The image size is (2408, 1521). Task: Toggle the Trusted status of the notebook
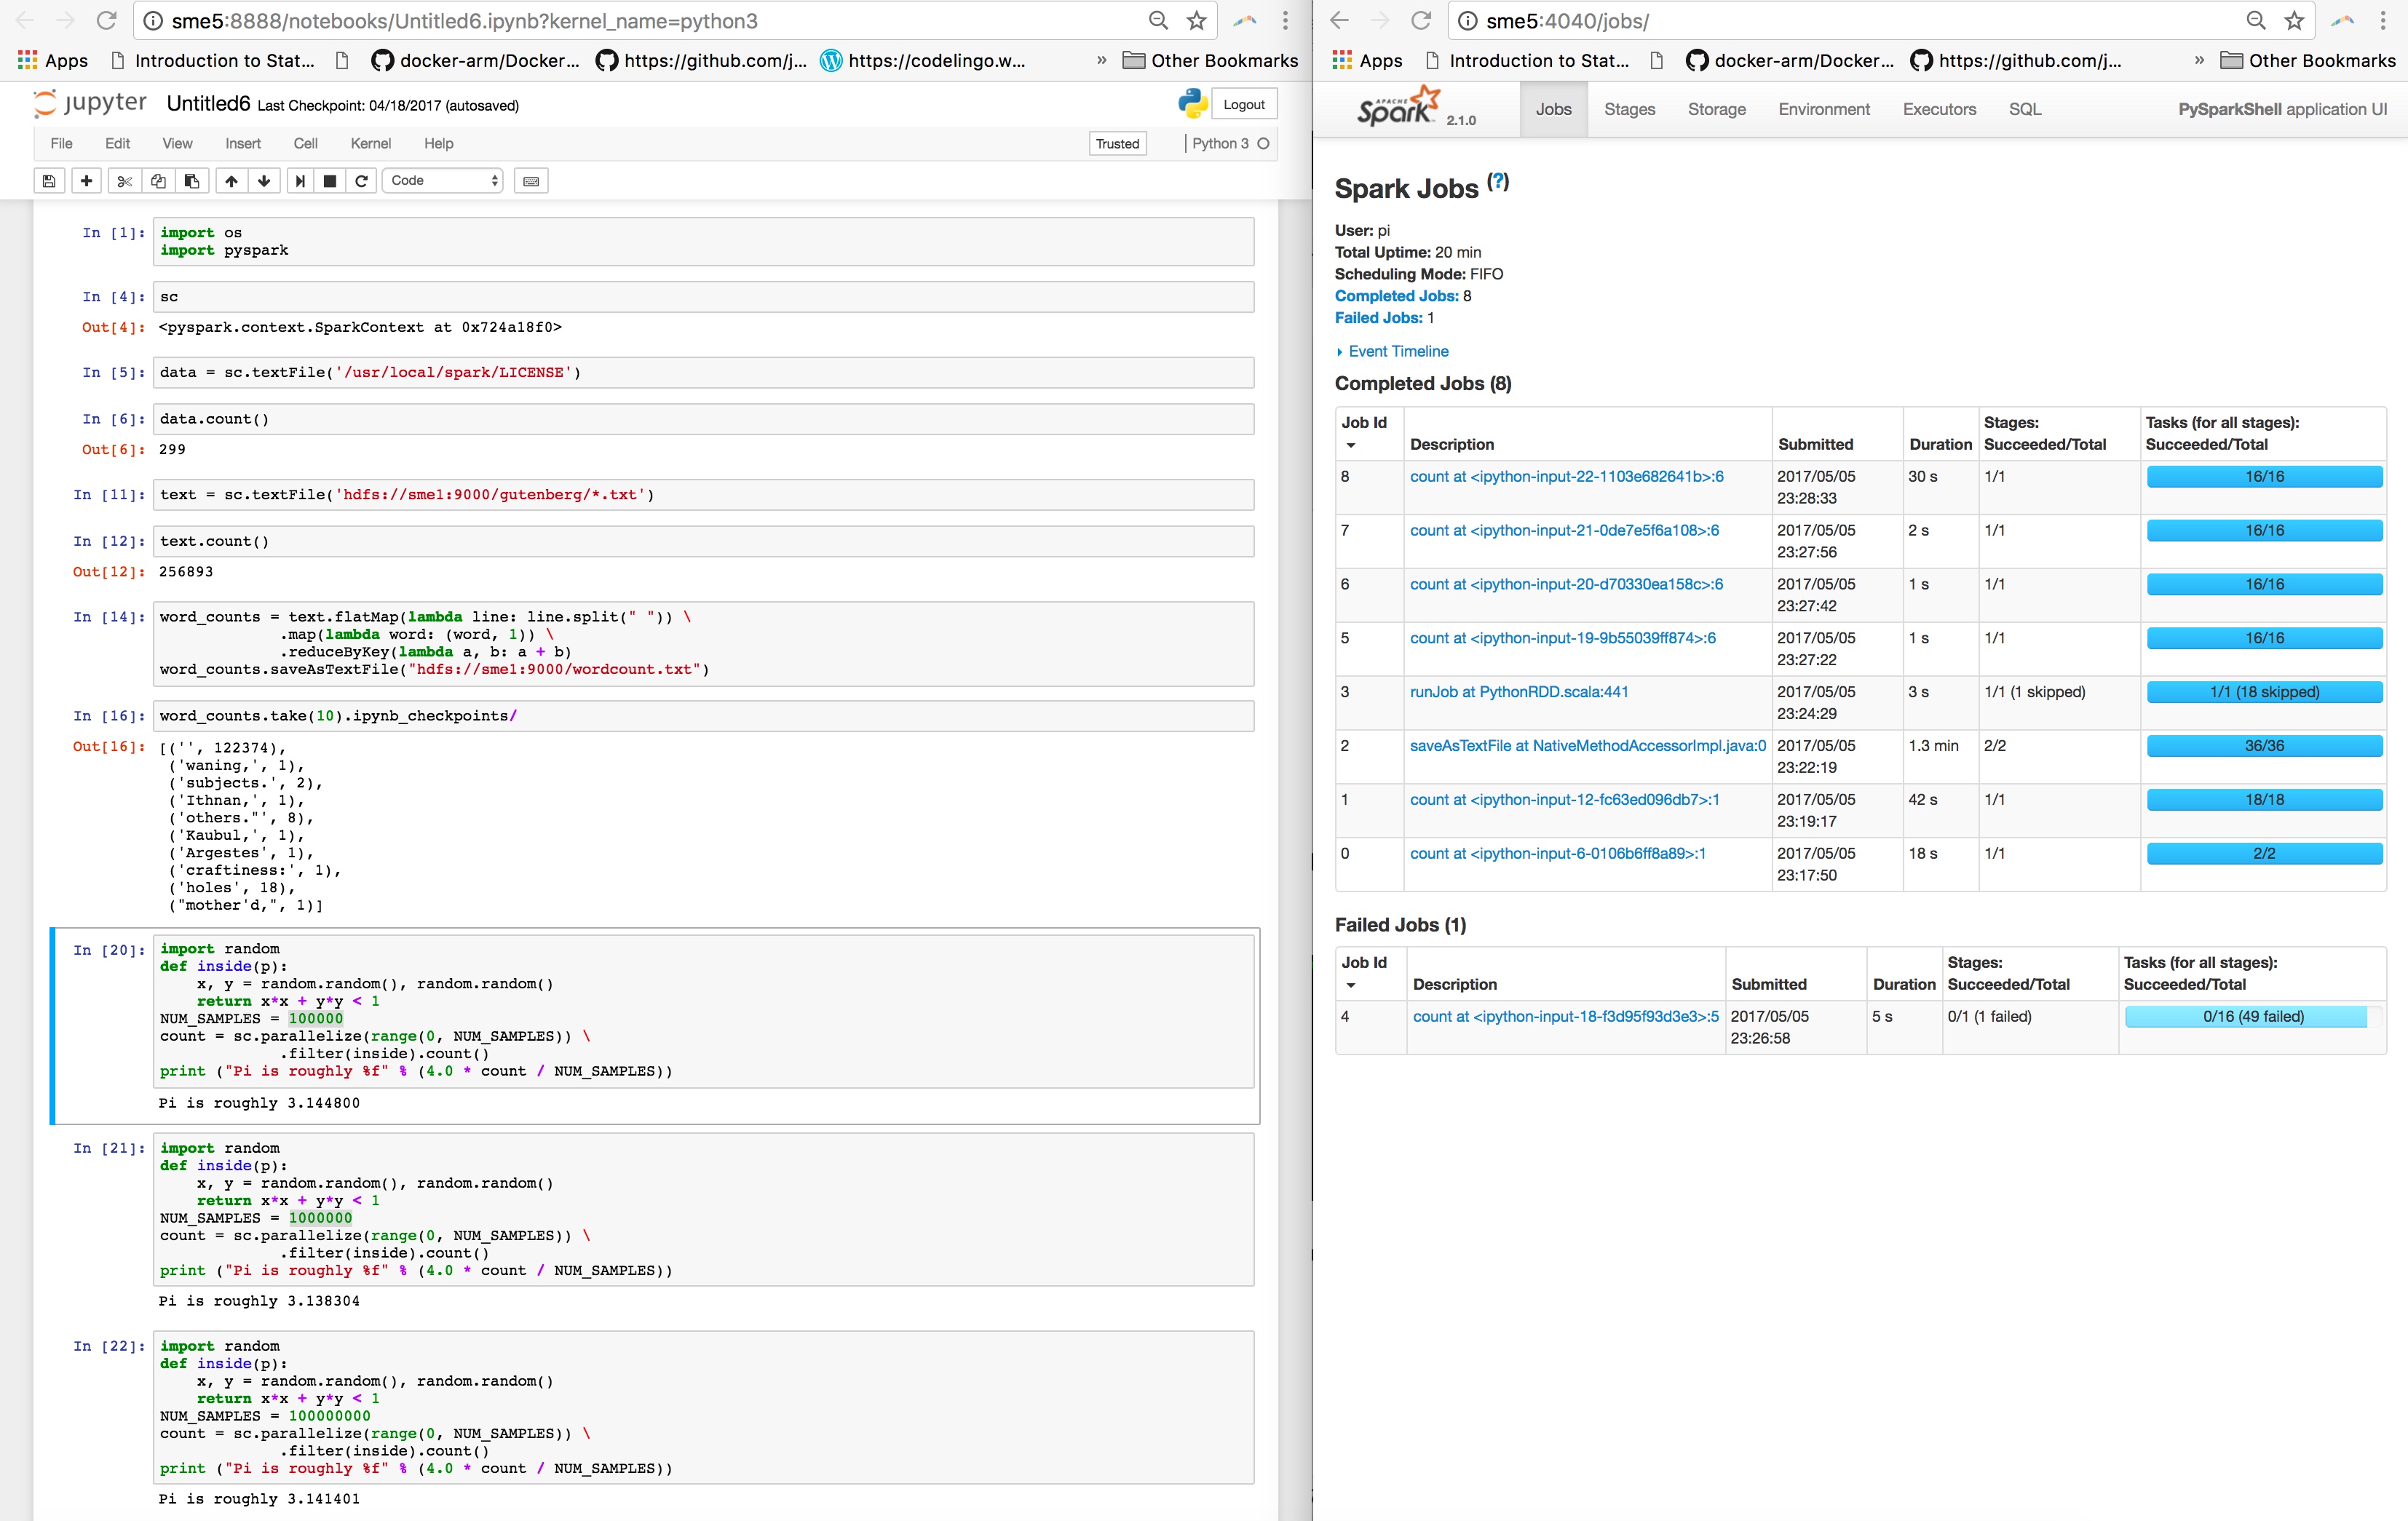point(1117,143)
